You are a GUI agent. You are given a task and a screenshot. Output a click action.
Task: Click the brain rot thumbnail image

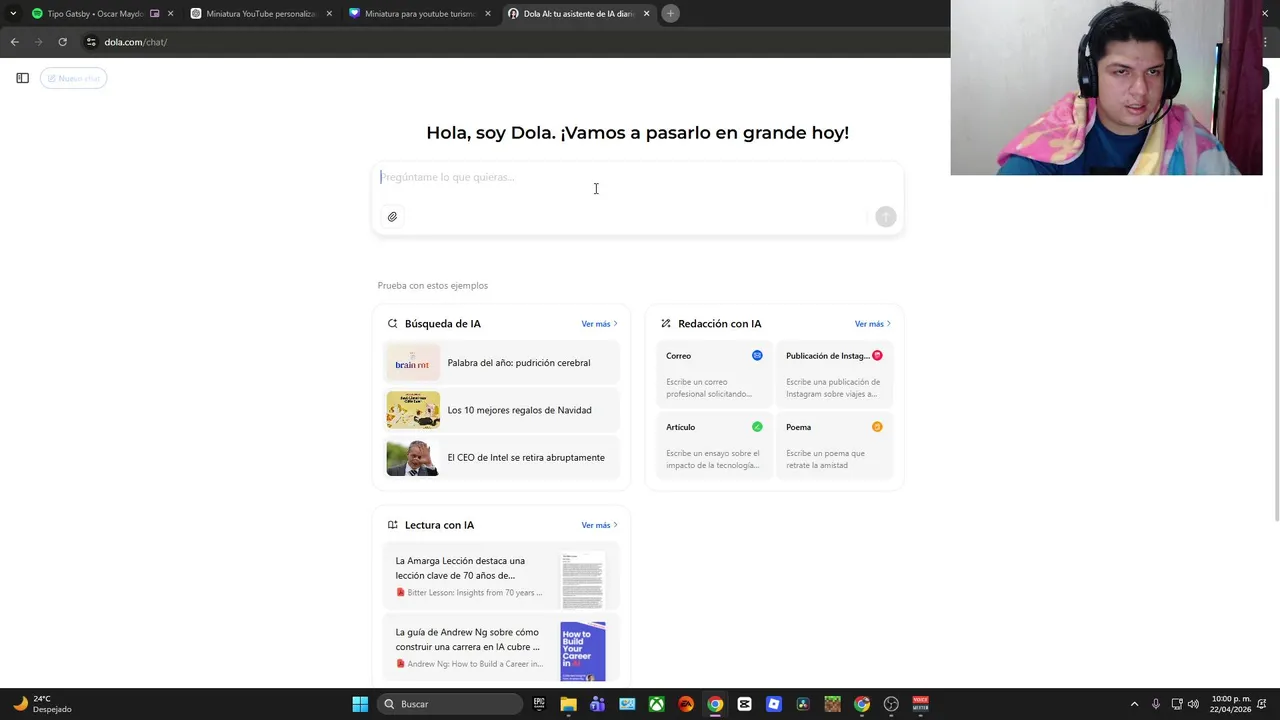click(x=413, y=363)
